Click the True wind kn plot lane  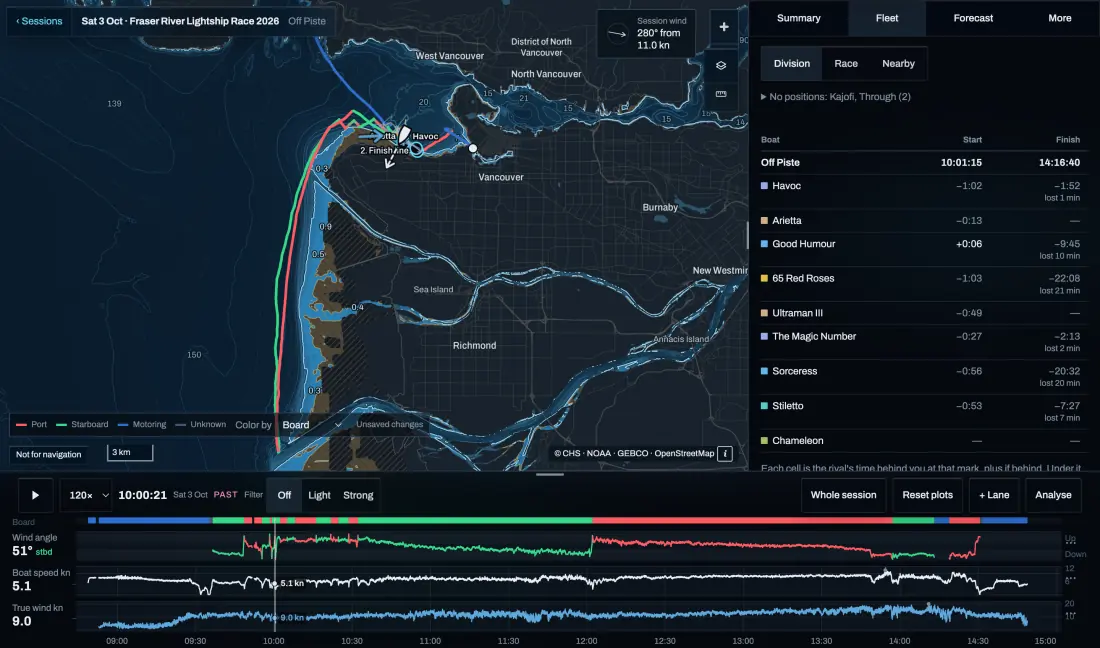568,616
